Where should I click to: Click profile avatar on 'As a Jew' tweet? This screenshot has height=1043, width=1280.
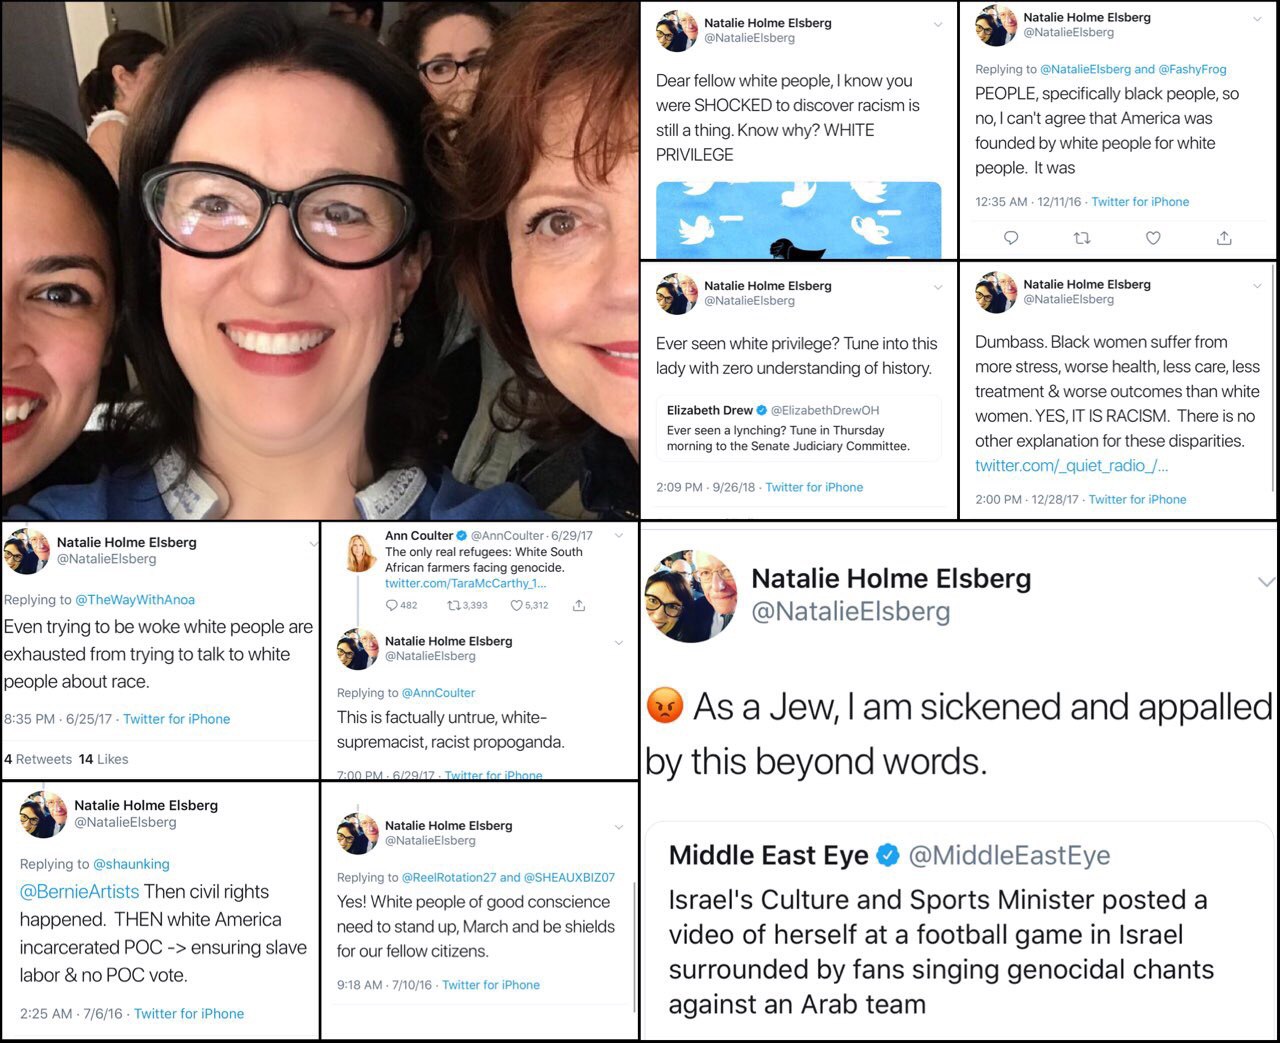(689, 595)
